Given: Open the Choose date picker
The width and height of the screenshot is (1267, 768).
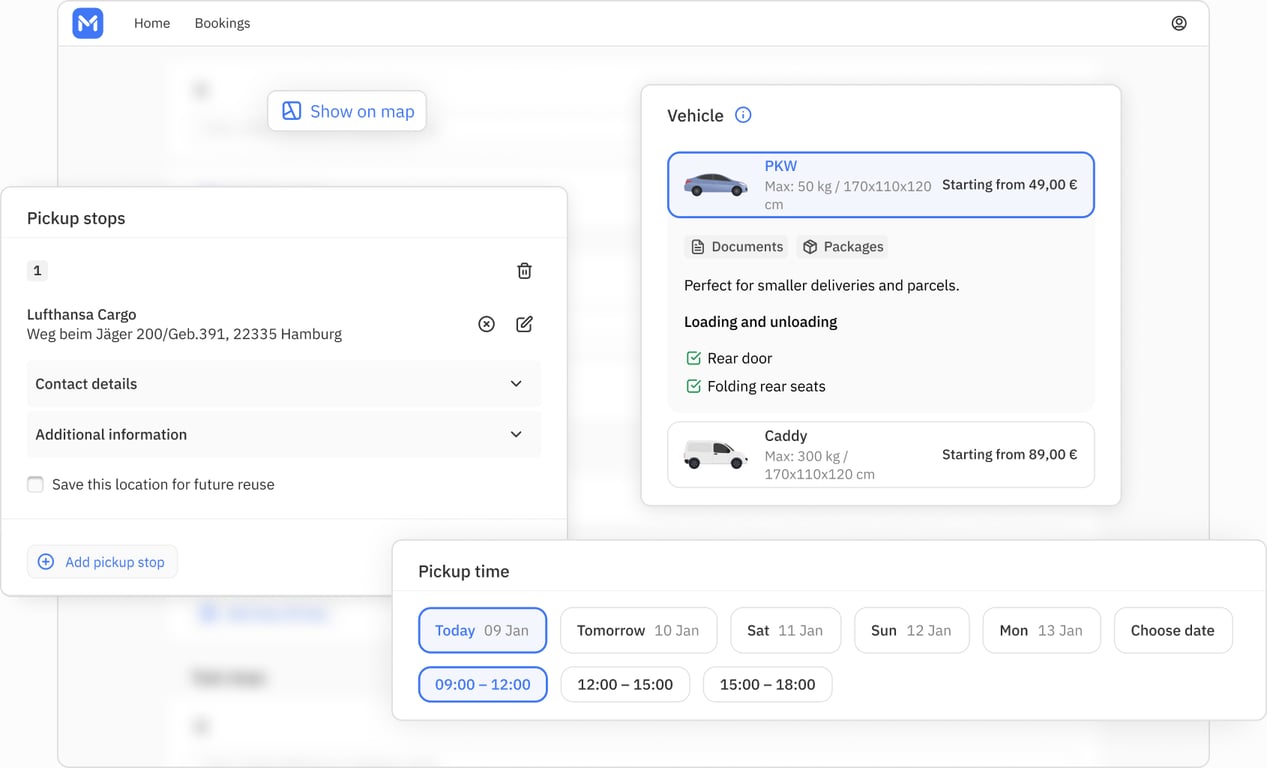Looking at the screenshot, I should coord(1173,631).
